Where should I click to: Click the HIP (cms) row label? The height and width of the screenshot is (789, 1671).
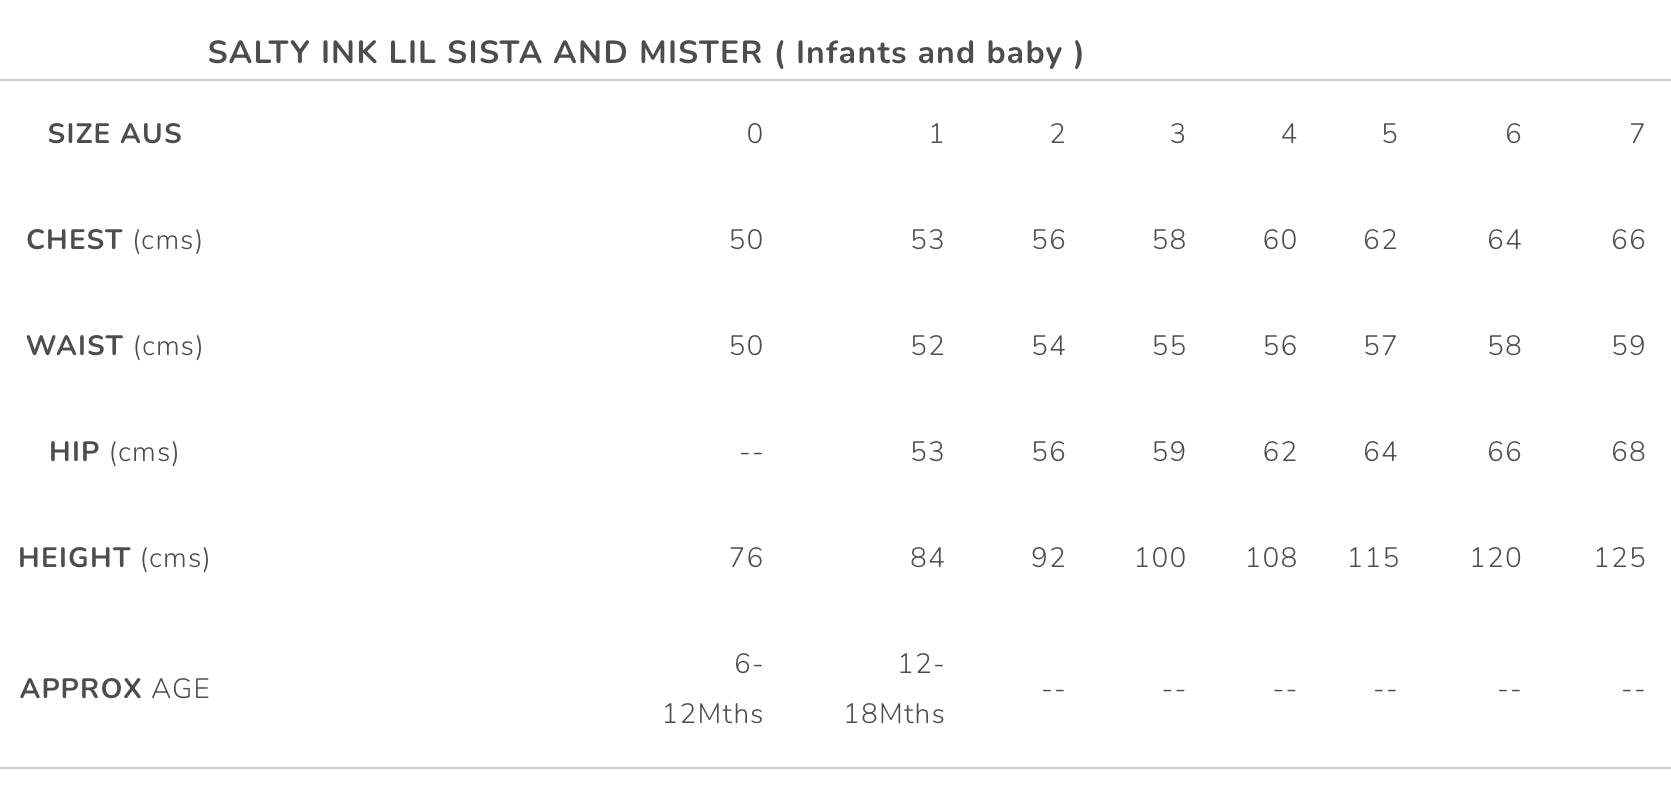coord(114,452)
